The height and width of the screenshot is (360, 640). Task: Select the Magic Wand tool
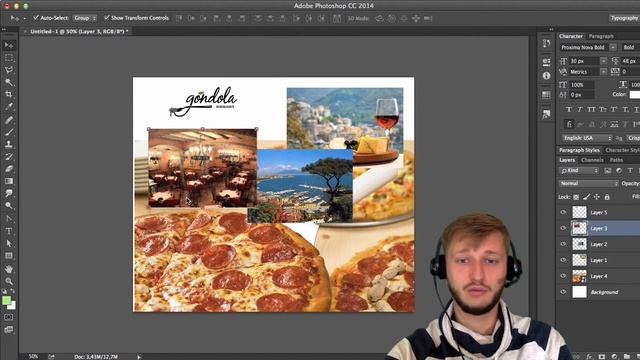coord(9,82)
